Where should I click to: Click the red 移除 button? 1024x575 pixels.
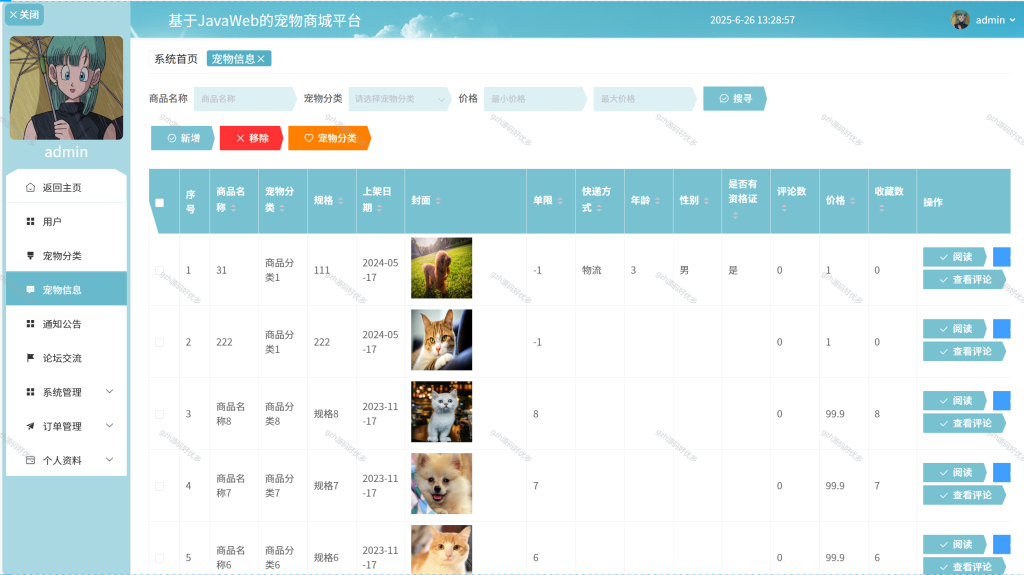251,138
